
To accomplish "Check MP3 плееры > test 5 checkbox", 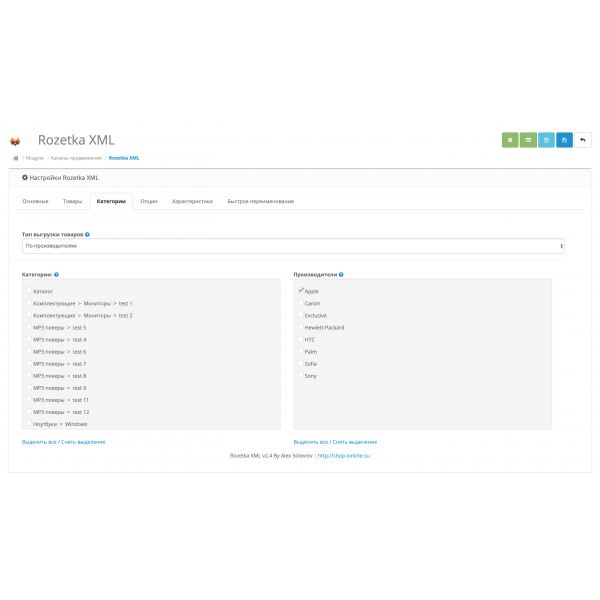I will [x=29, y=327].
